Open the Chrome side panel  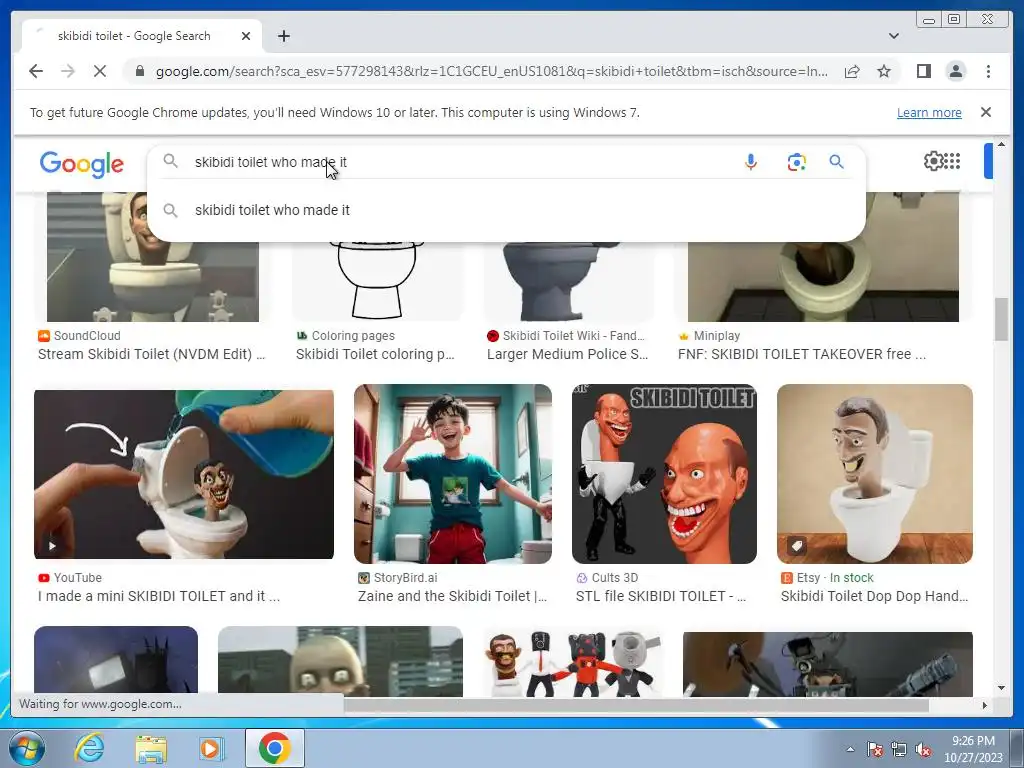[923, 71]
